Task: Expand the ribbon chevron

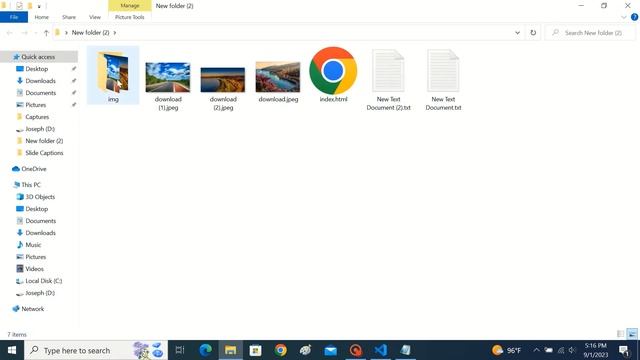Action: tap(623, 17)
